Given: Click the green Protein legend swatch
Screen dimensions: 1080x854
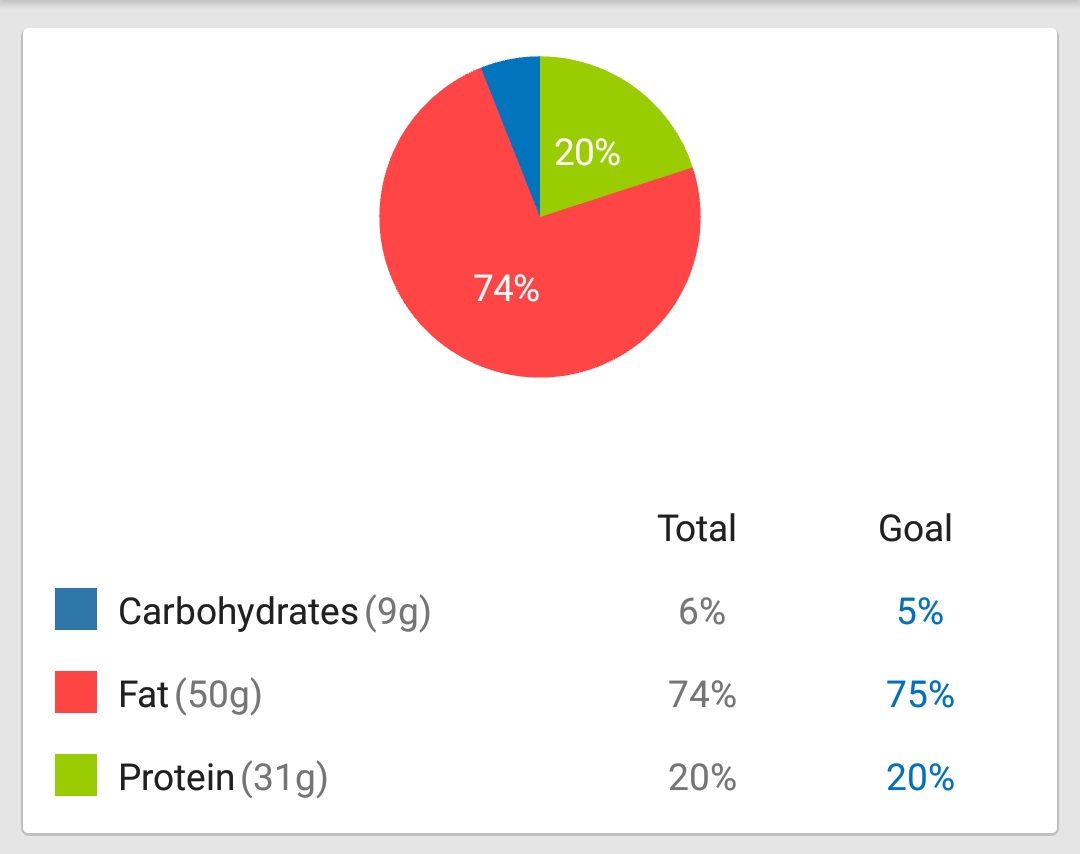Looking at the screenshot, I should (x=76, y=775).
